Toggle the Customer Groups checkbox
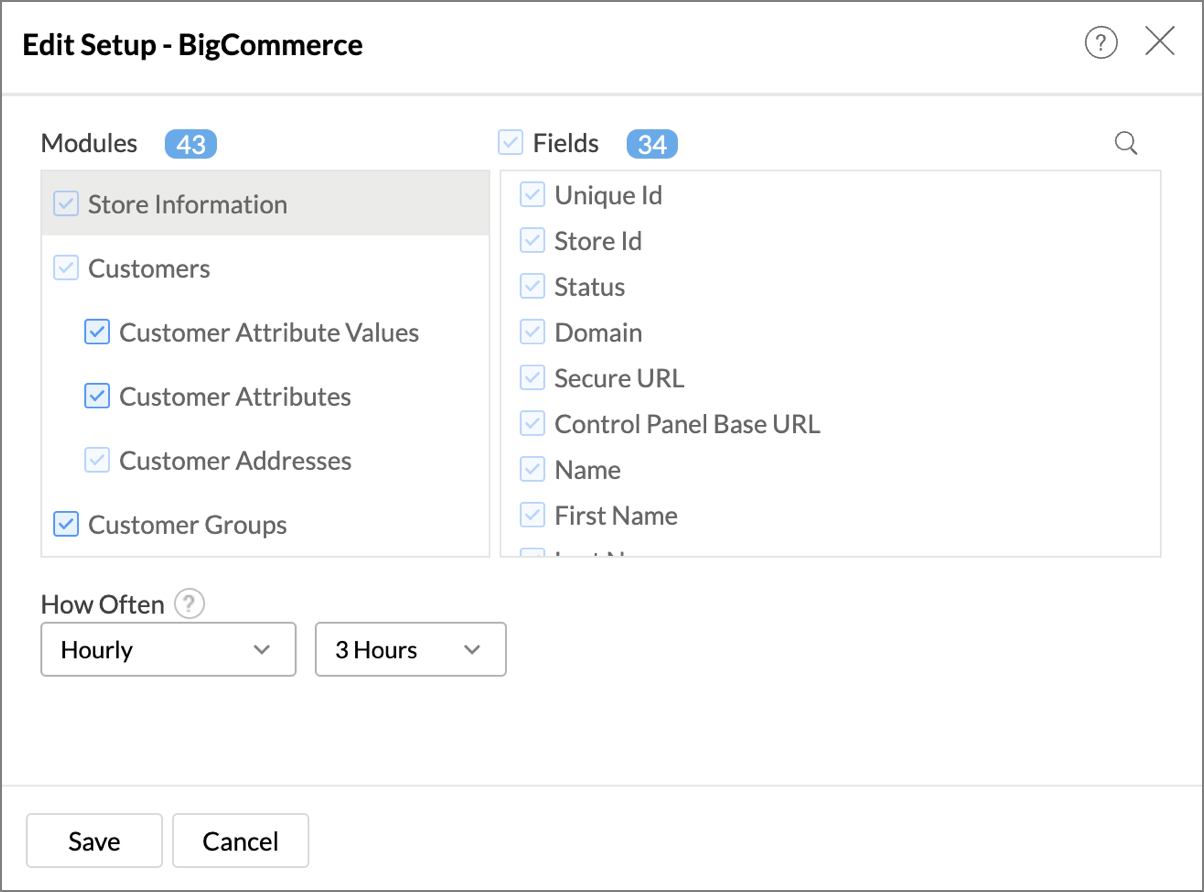Screen dimensions: 1204x892 point(66,525)
